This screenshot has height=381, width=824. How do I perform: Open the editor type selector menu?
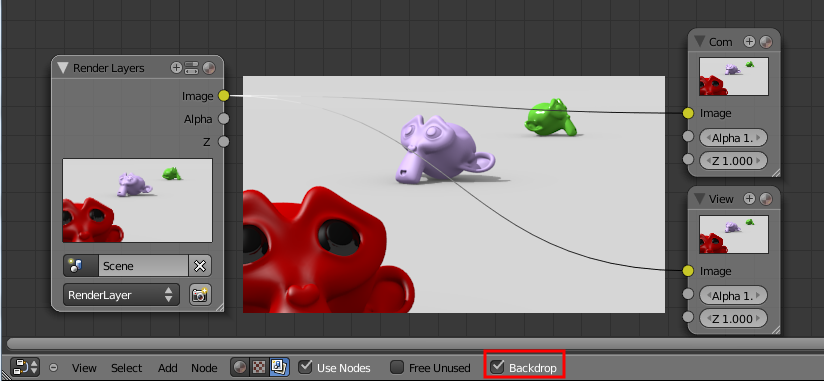tap(26, 367)
